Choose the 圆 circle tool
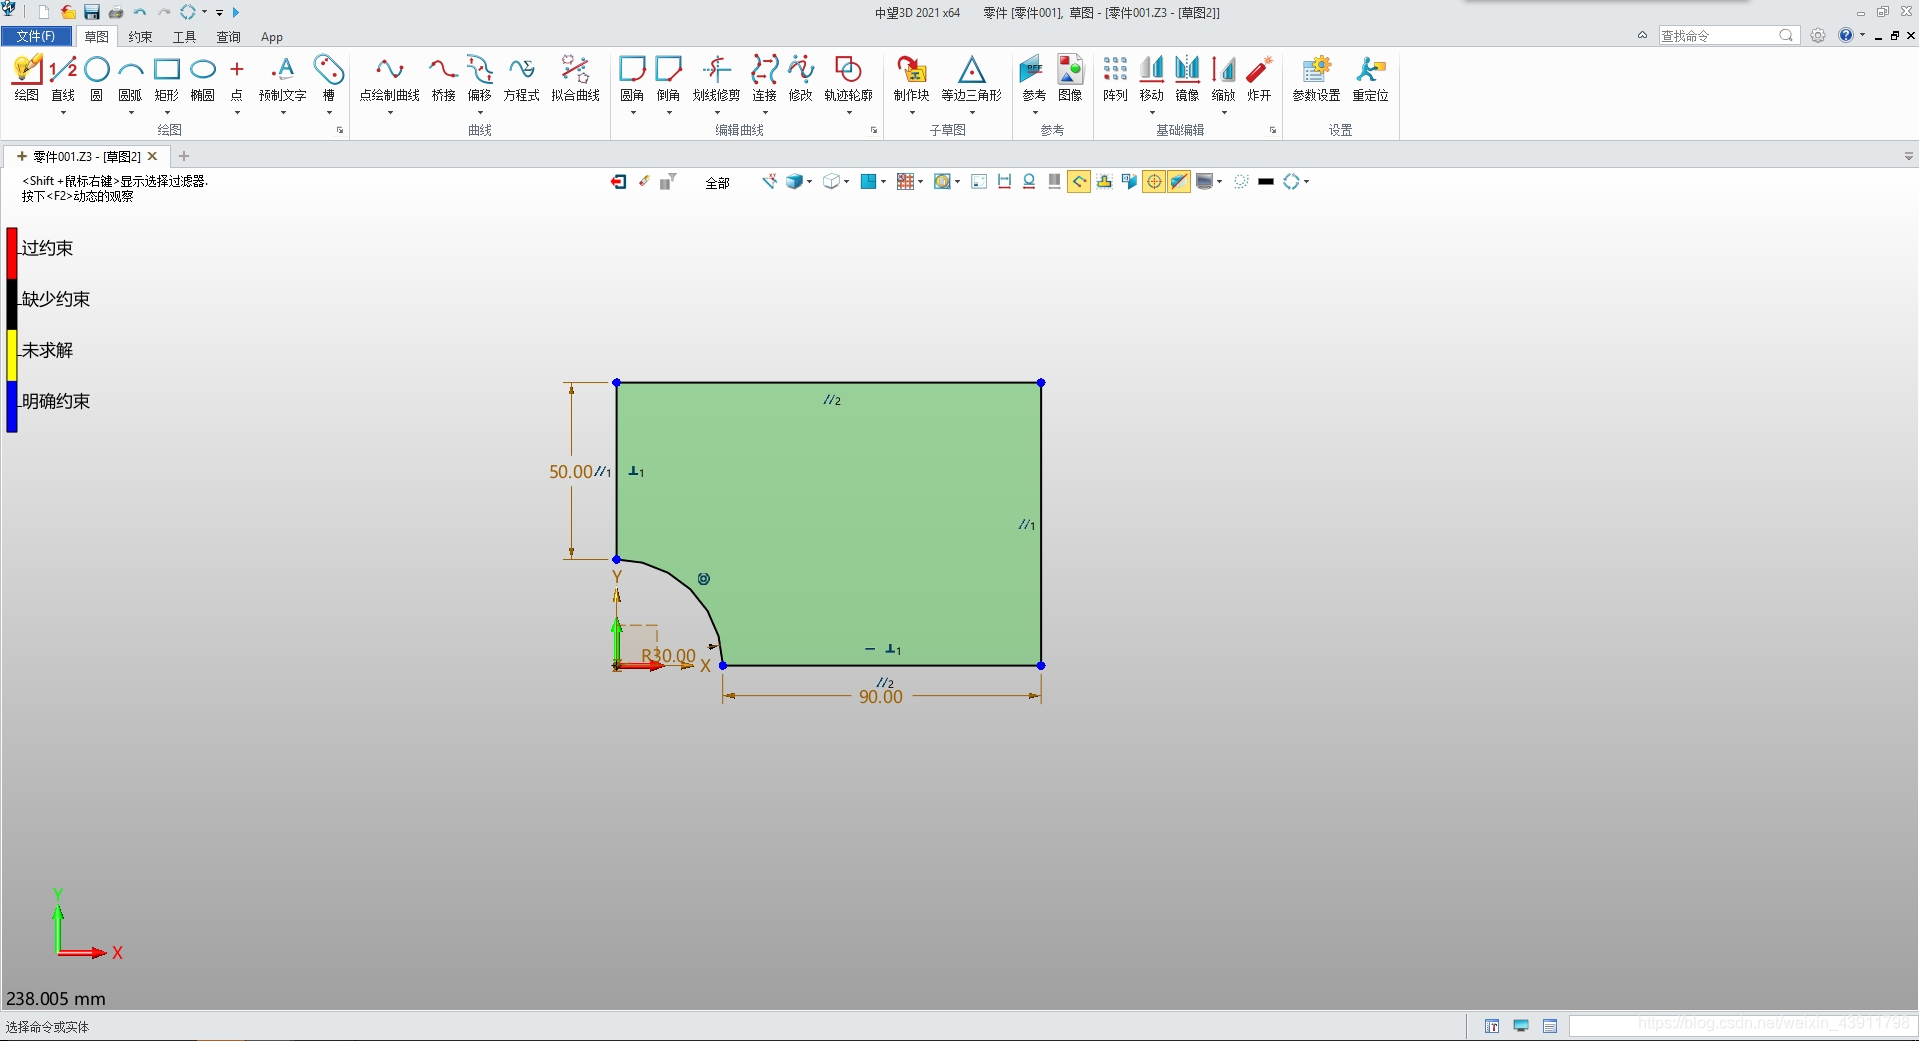Viewport: 1919px width, 1041px height. [x=97, y=78]
